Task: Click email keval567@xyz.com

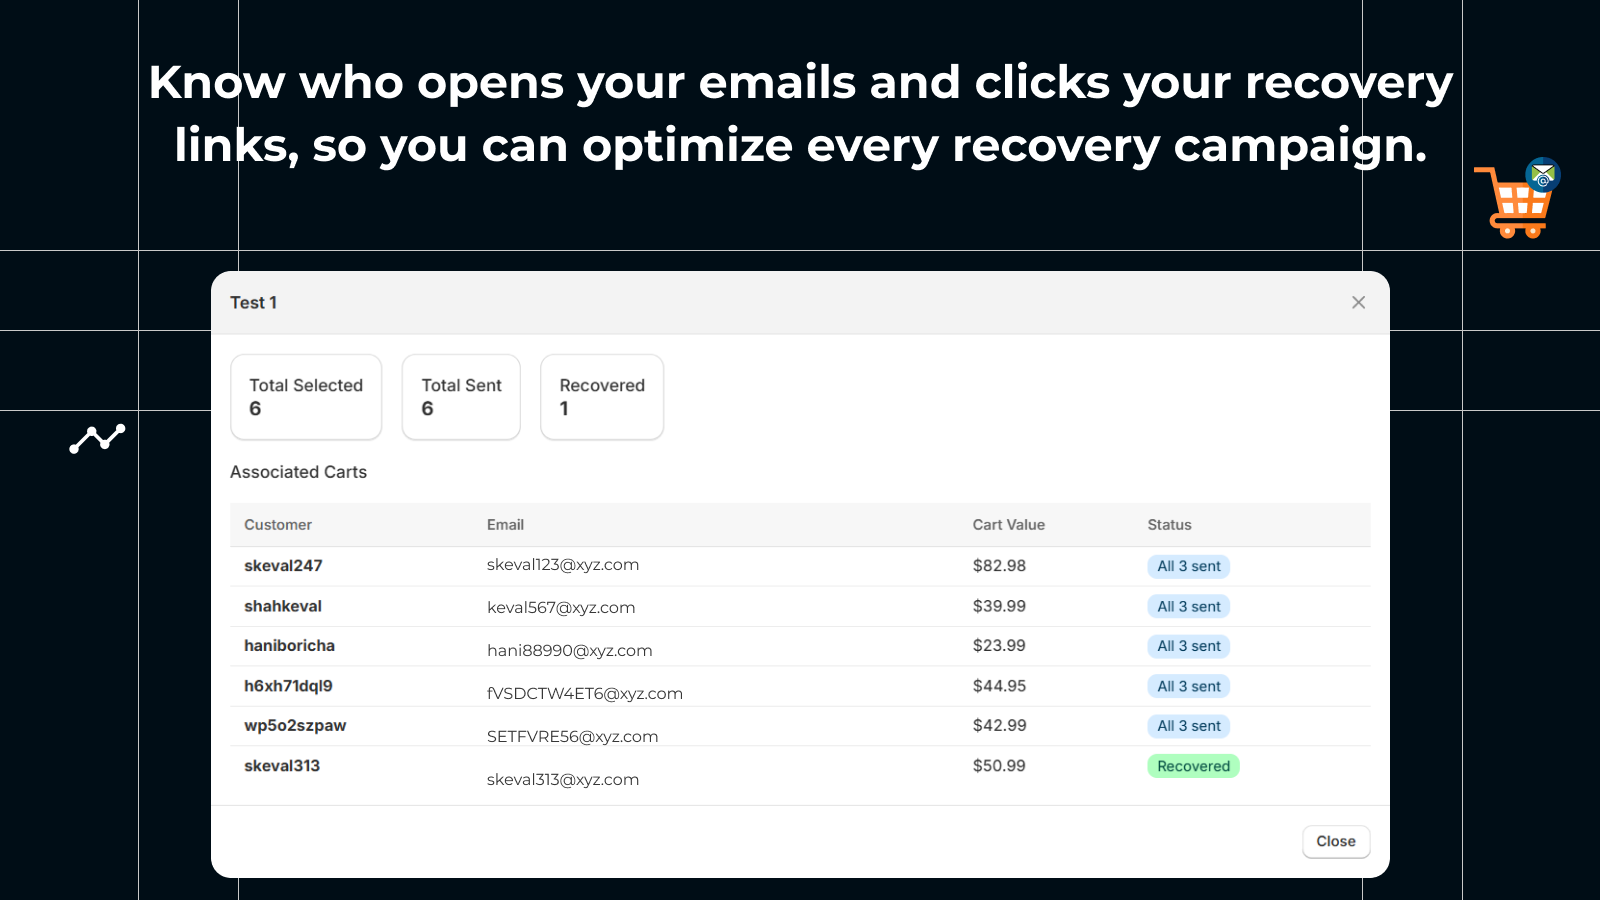Action: coord(561,607)
